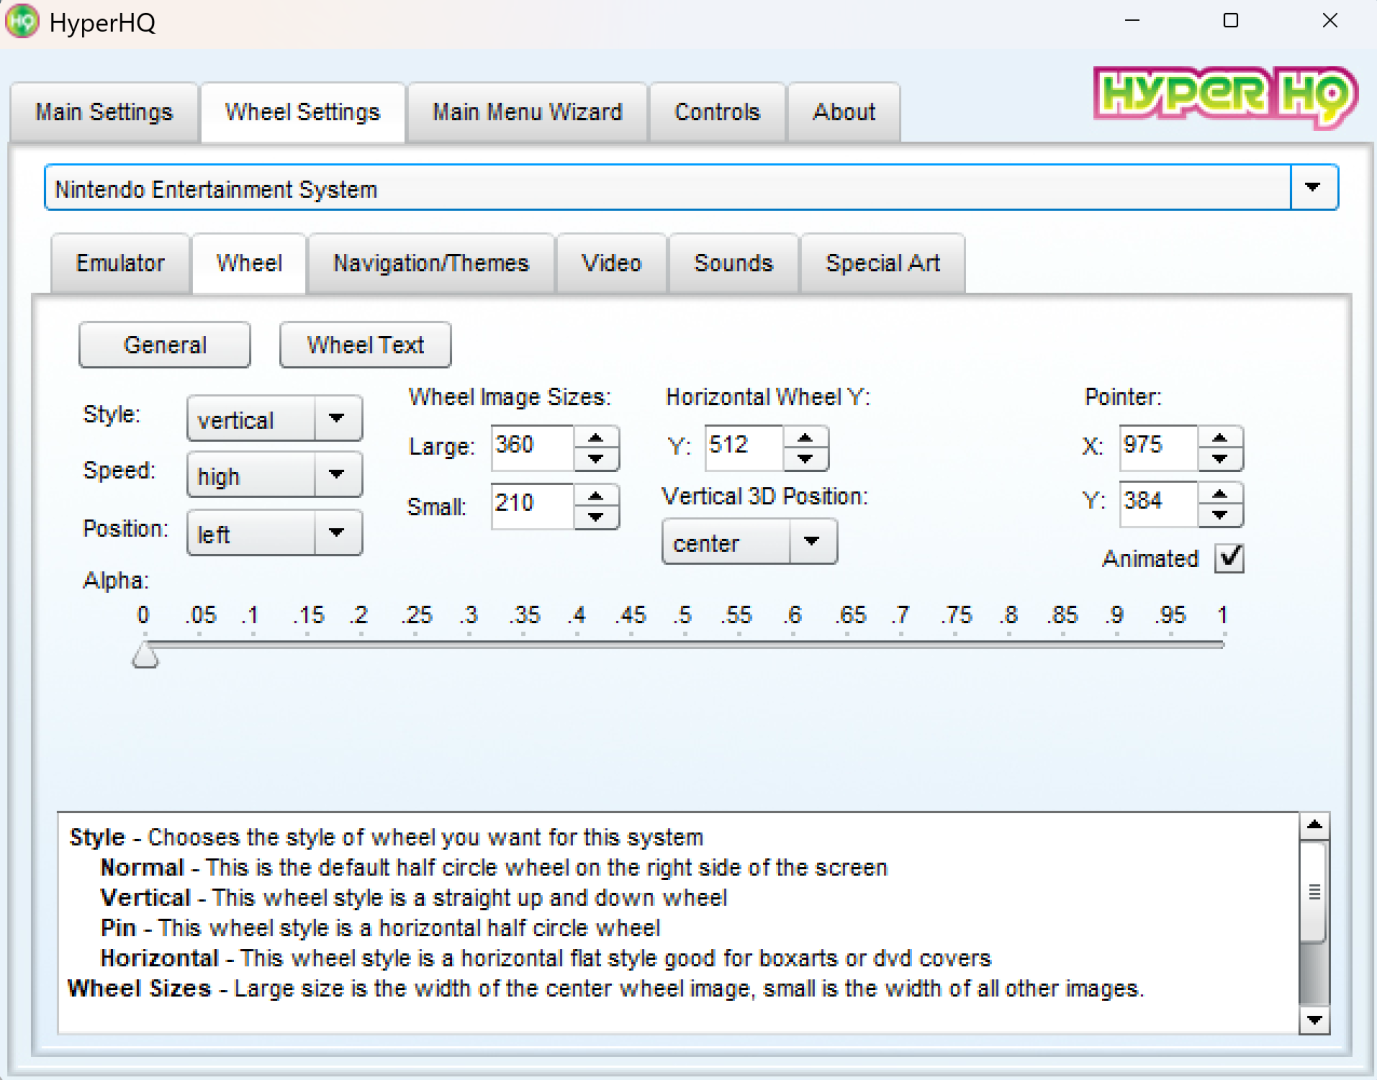The height and width of the screenshot is (1080, 1377).
Task: Click the HyperHQ logo in the top right
Action: (x=1224, y=96)
